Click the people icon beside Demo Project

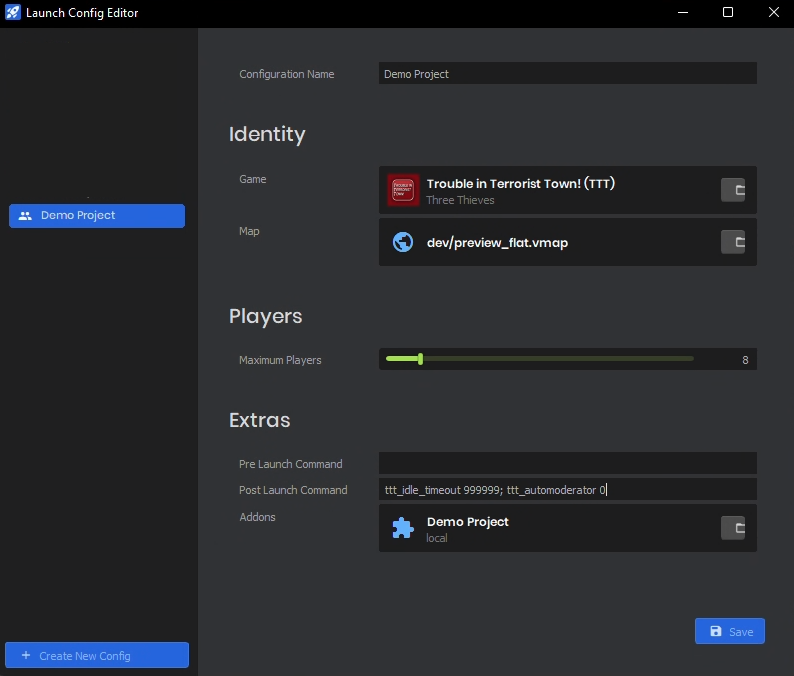pyautogui.click(x=25, y=216)
